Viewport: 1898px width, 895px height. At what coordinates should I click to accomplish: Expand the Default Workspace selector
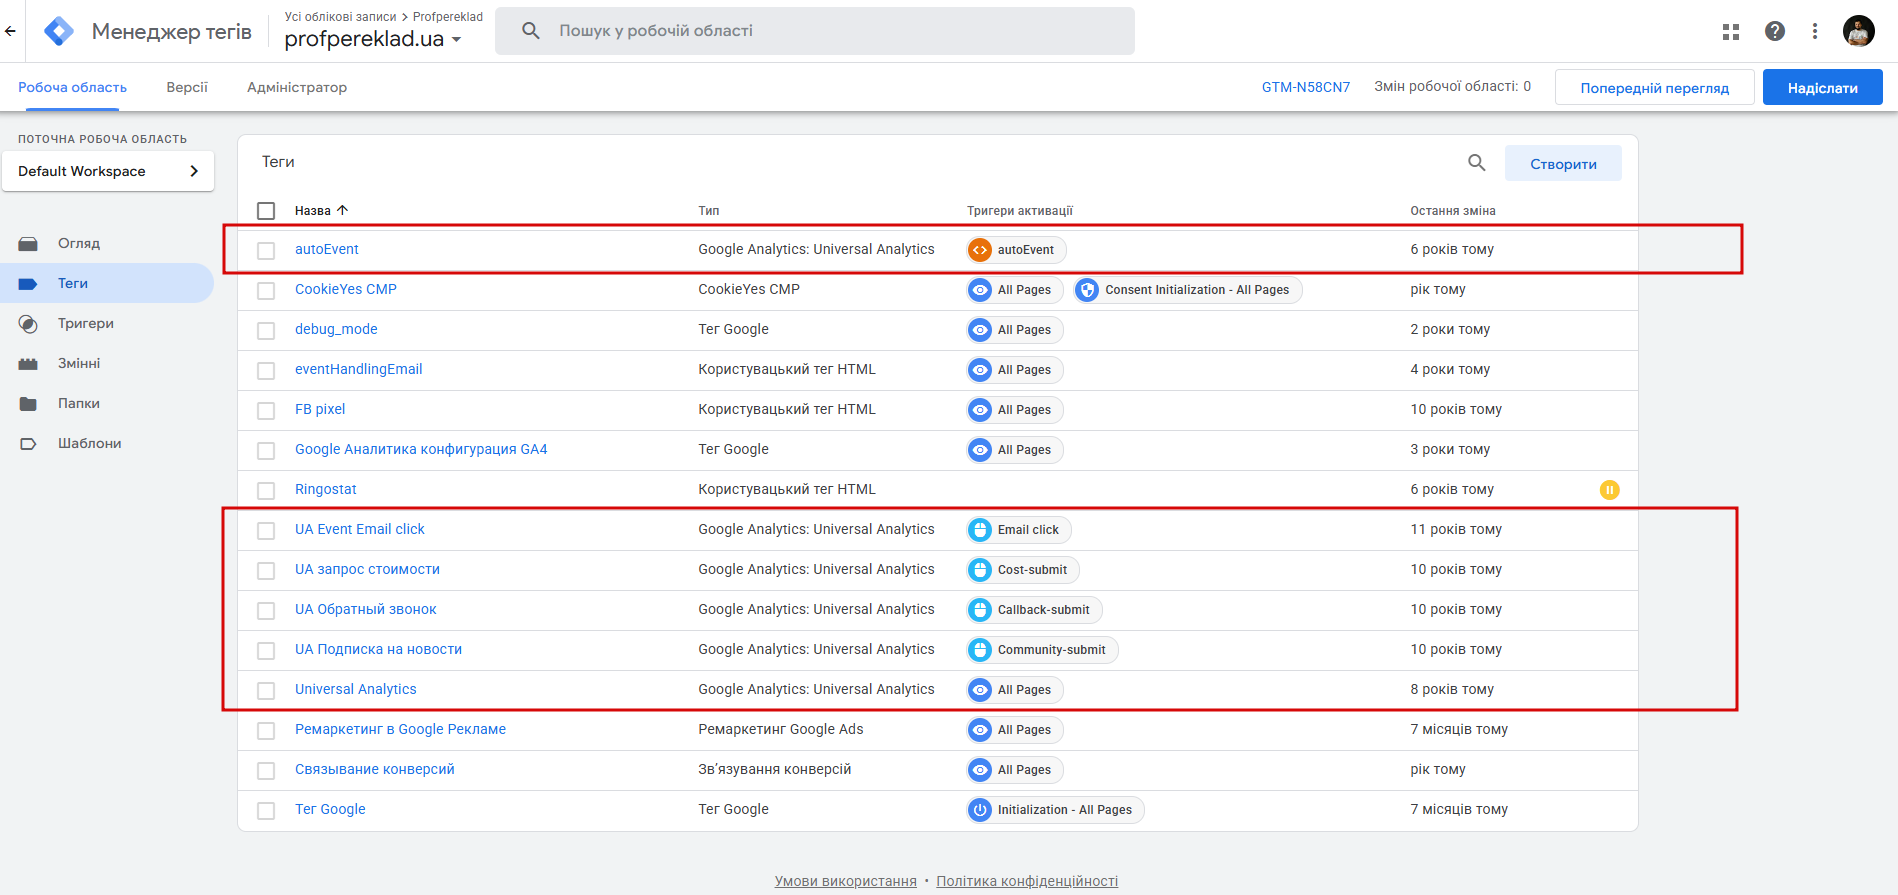point(108,171)
